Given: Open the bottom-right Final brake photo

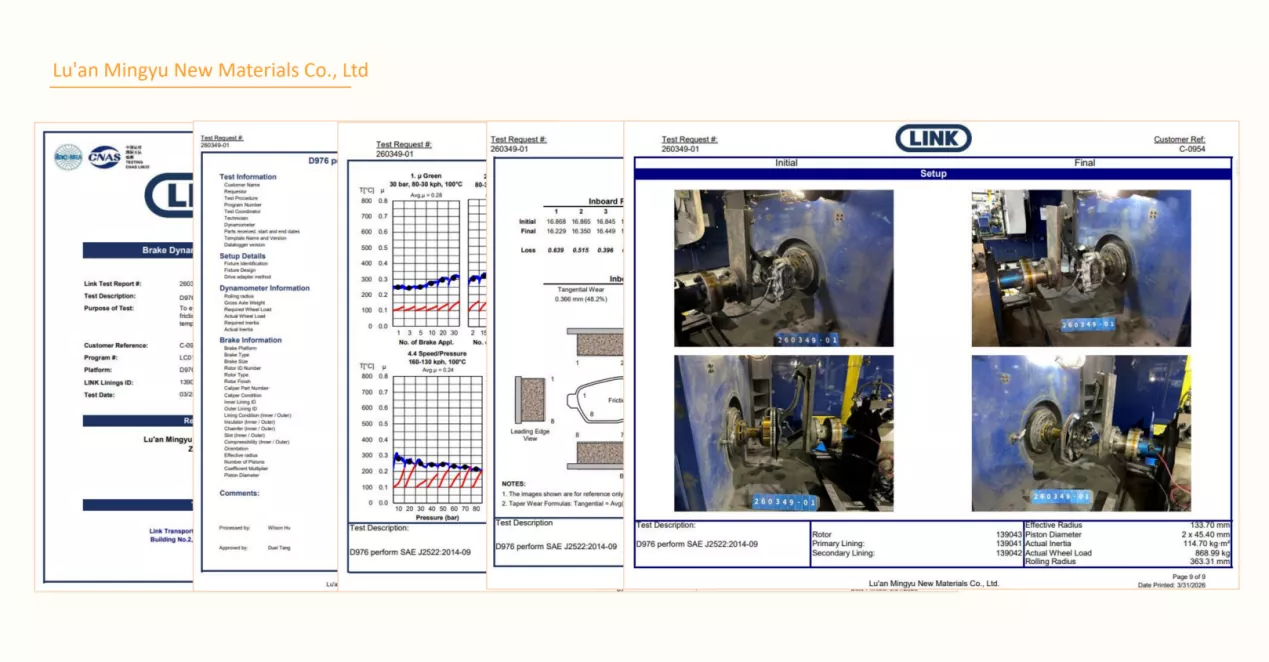Looking at the screenshot, I should pos(1081,433).
